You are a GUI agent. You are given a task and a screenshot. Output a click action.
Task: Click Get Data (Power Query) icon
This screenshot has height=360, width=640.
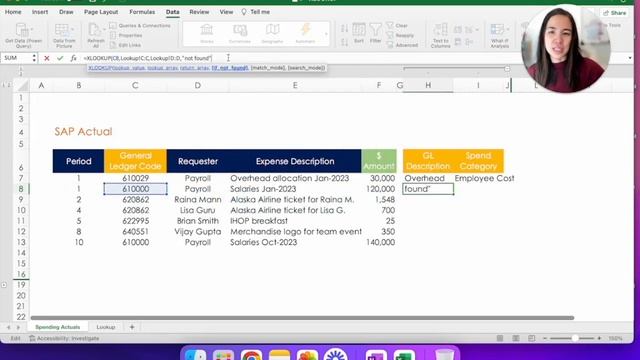21,30
